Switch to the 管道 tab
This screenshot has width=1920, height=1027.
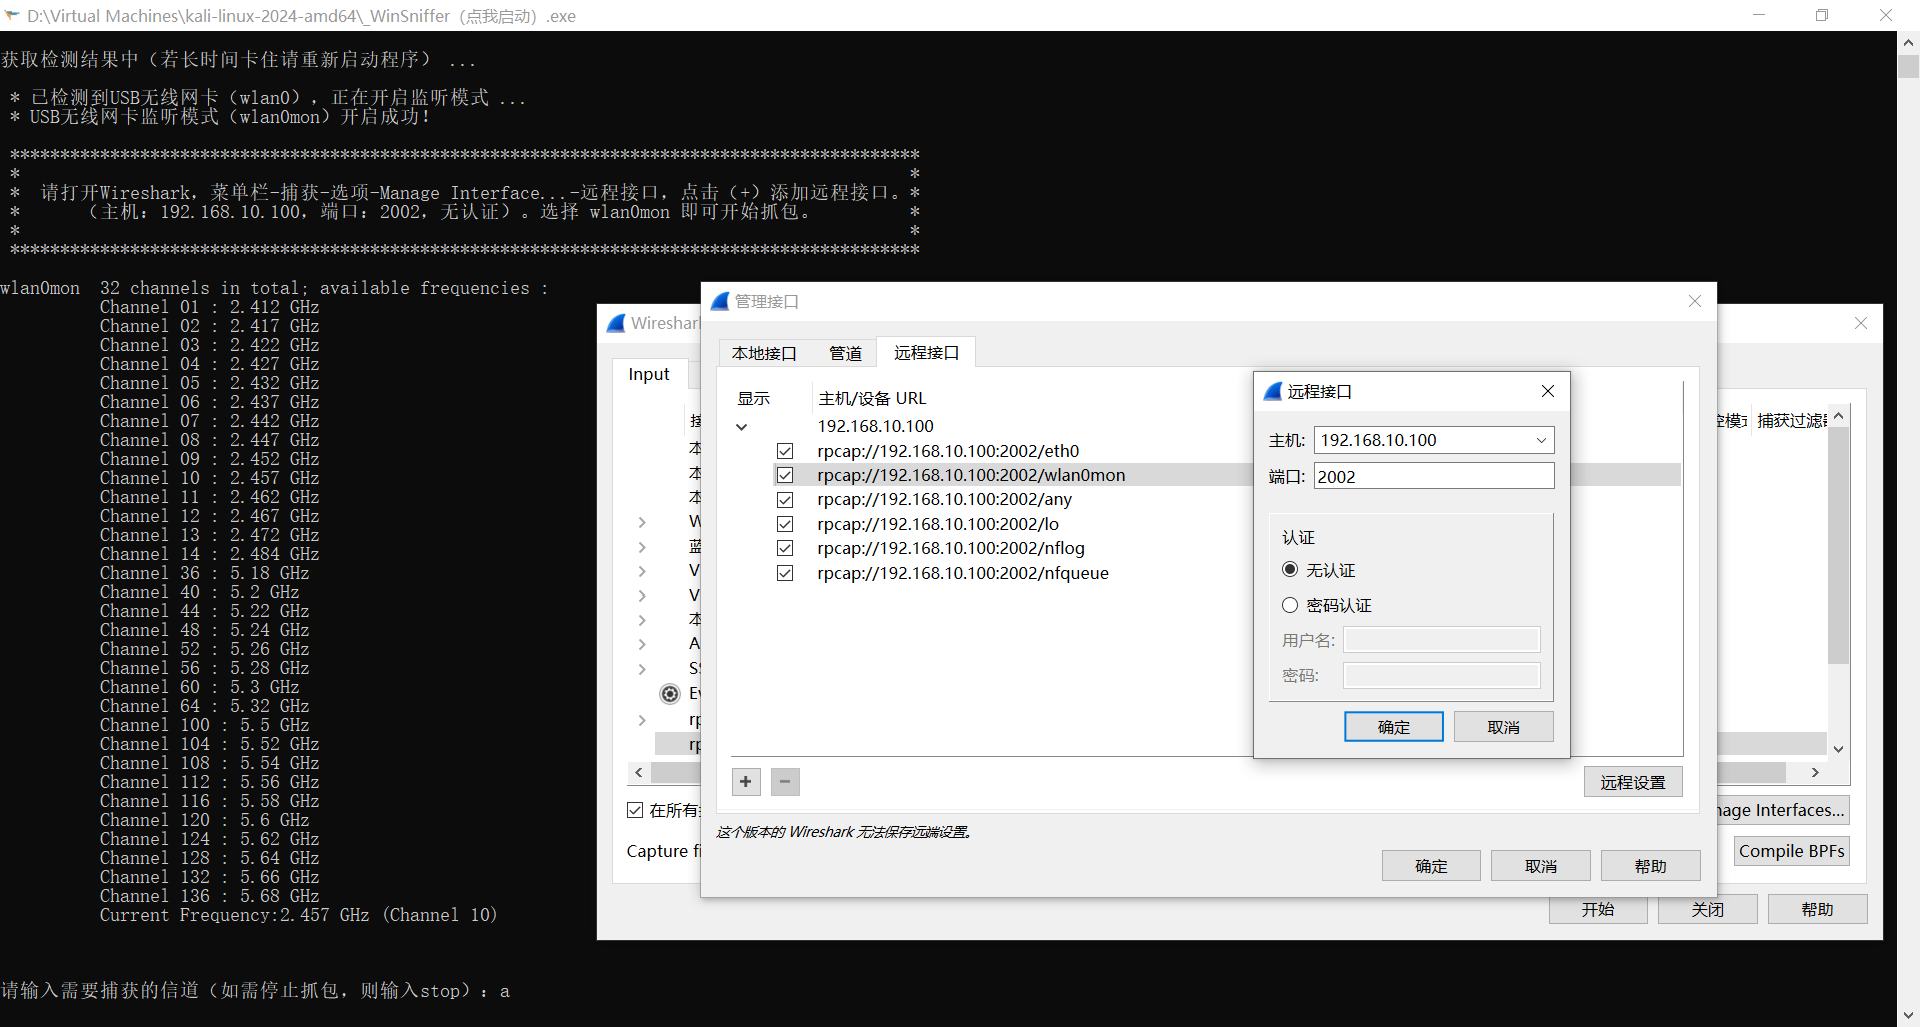click(845, 353)
